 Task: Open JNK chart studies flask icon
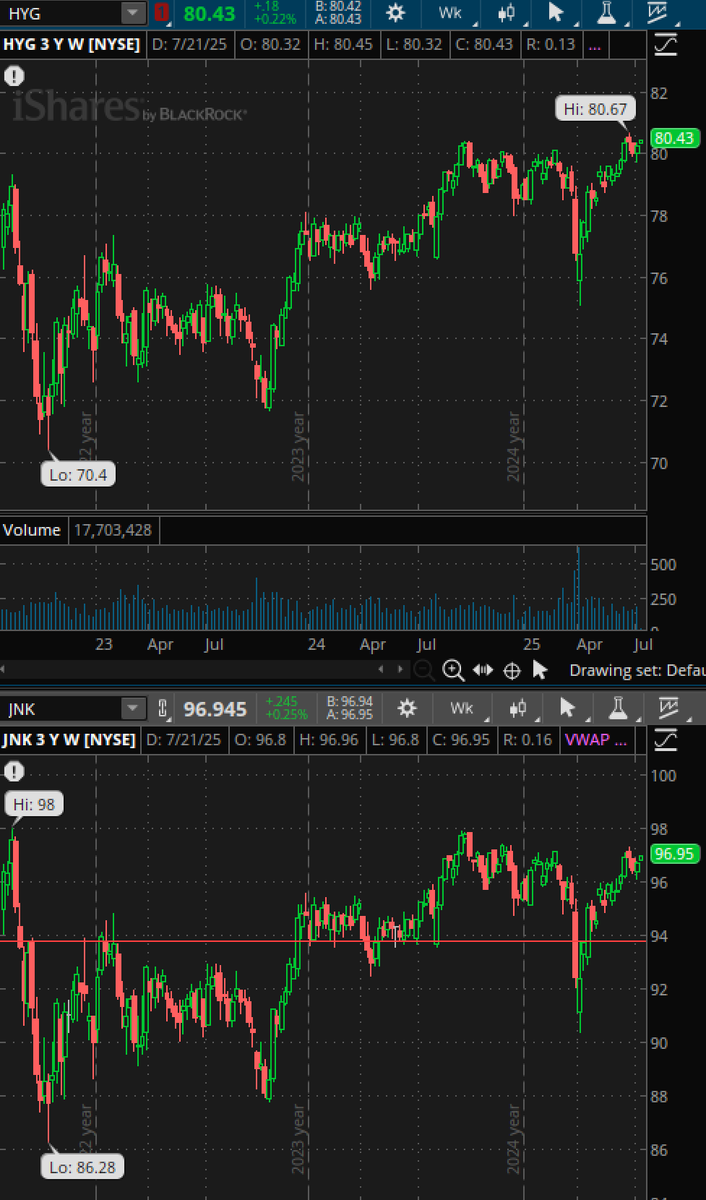pyautogui.click(x=616, y=708)
